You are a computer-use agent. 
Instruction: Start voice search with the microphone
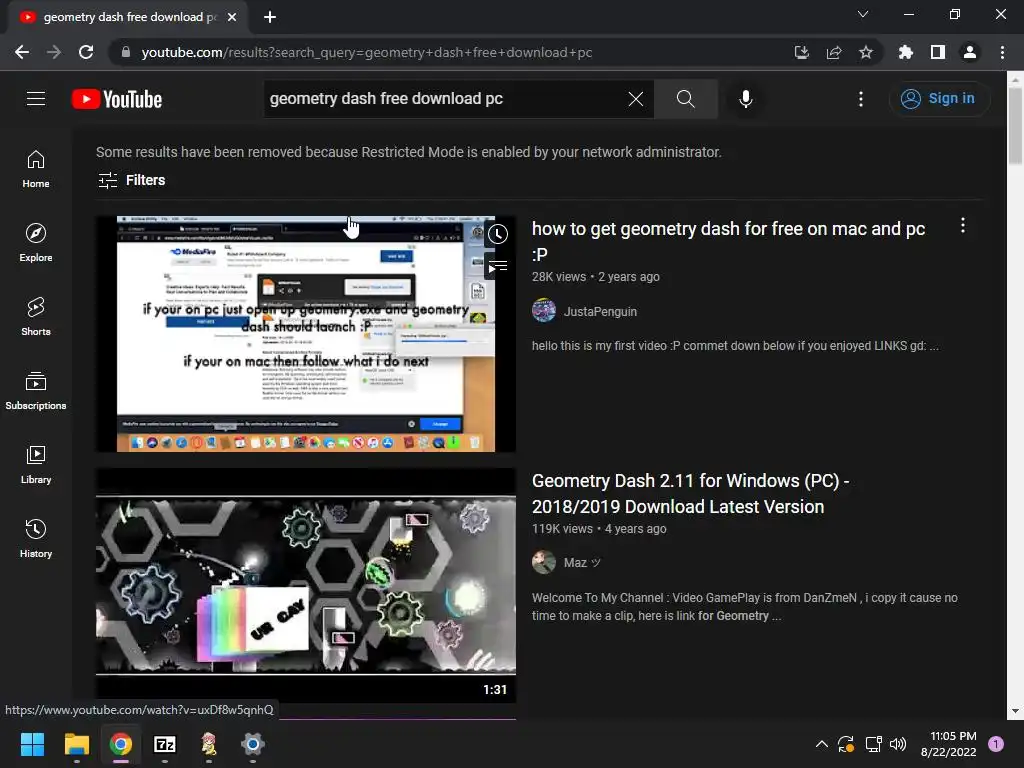coord(745,99)
